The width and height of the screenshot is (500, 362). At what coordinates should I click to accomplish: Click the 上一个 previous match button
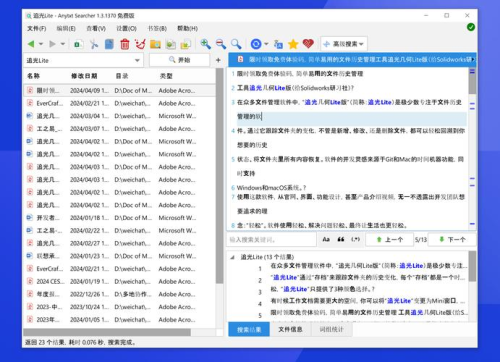coord(389,239)
